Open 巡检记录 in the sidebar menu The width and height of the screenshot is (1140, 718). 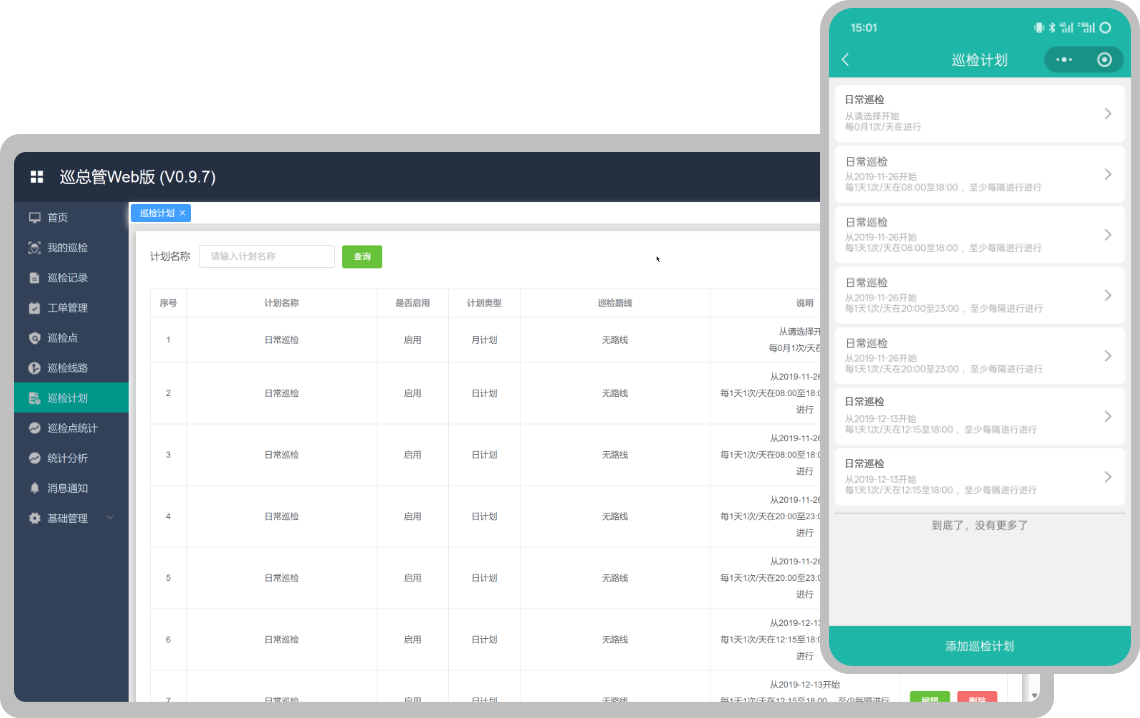[x=67, y=278]
